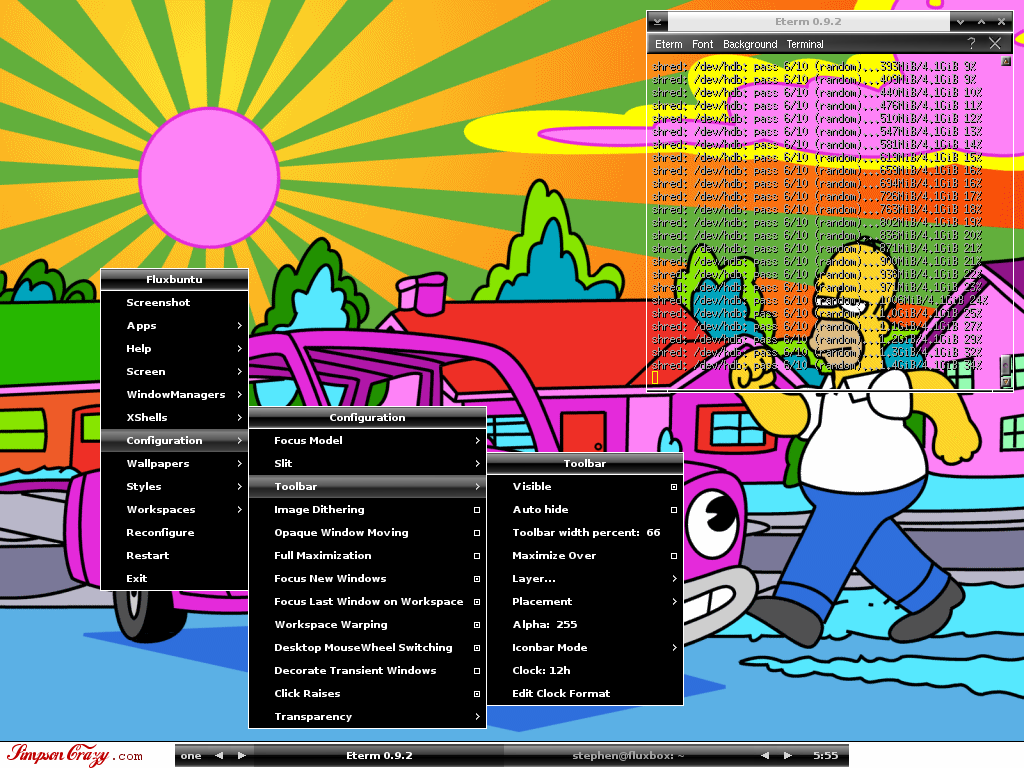Screen dimensions: 1024x768
Task: Open the Styles submenu
Action: (174, 486)
